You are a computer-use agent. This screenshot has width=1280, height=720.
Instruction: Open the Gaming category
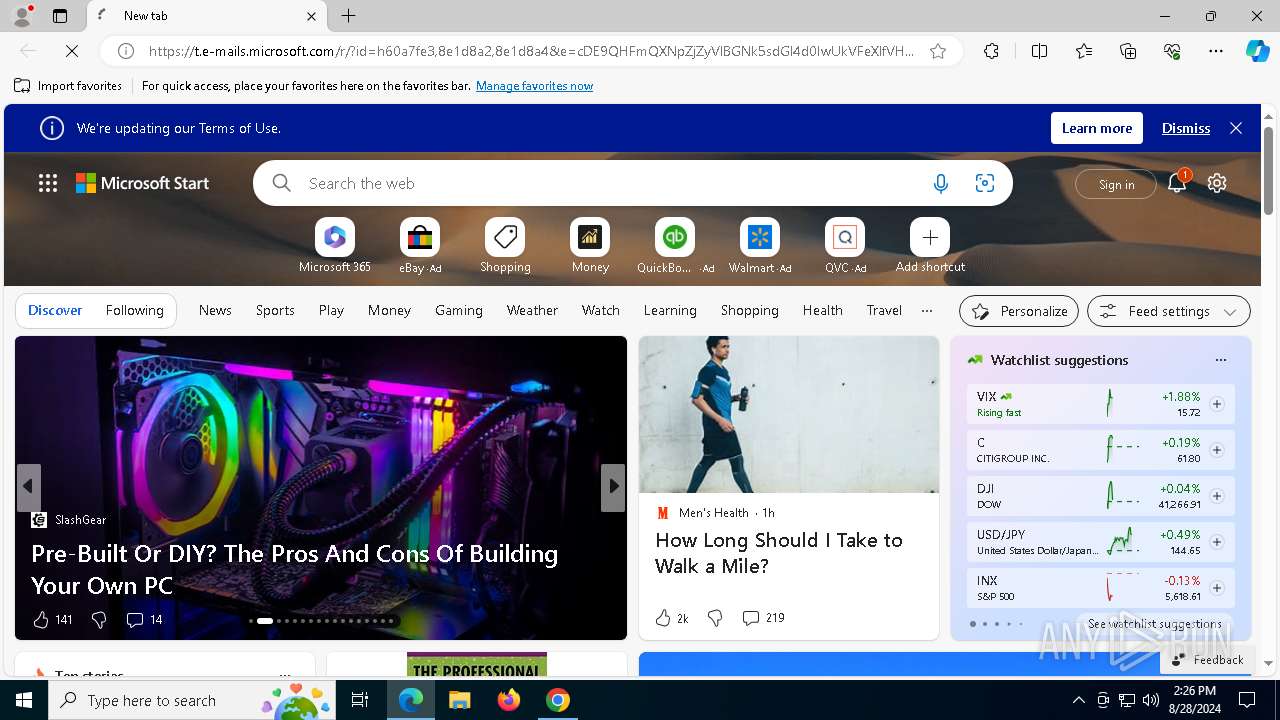click(x=459, y=310)
